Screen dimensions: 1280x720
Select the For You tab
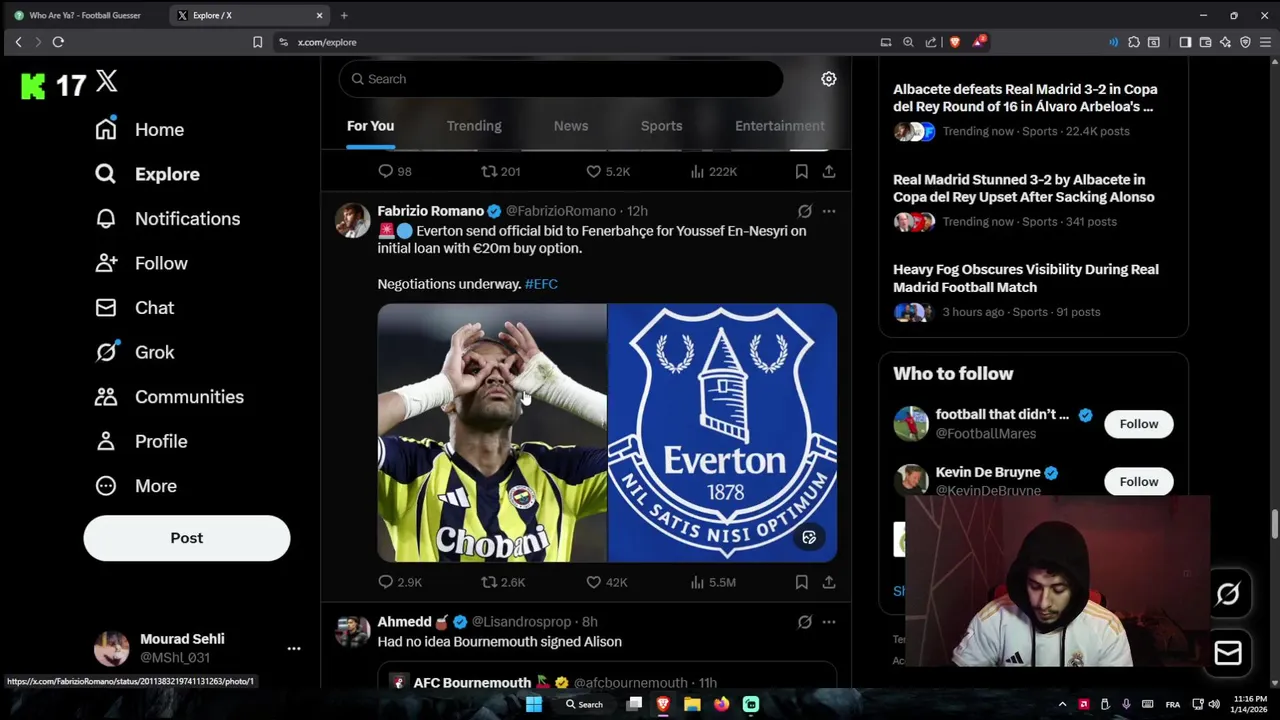coord(370,126)
